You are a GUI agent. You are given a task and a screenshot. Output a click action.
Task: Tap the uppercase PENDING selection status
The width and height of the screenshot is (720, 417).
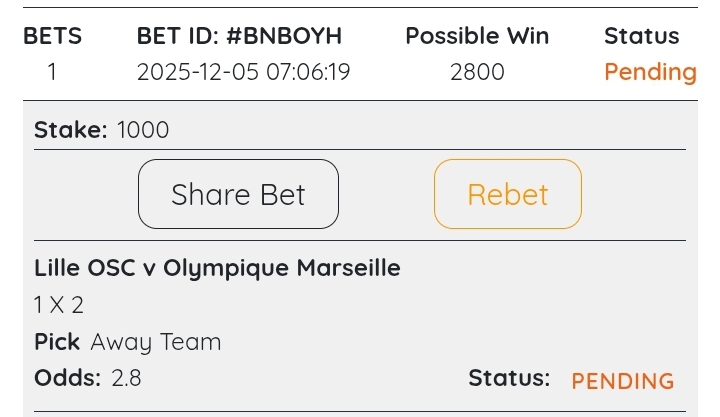pos(622,381)
